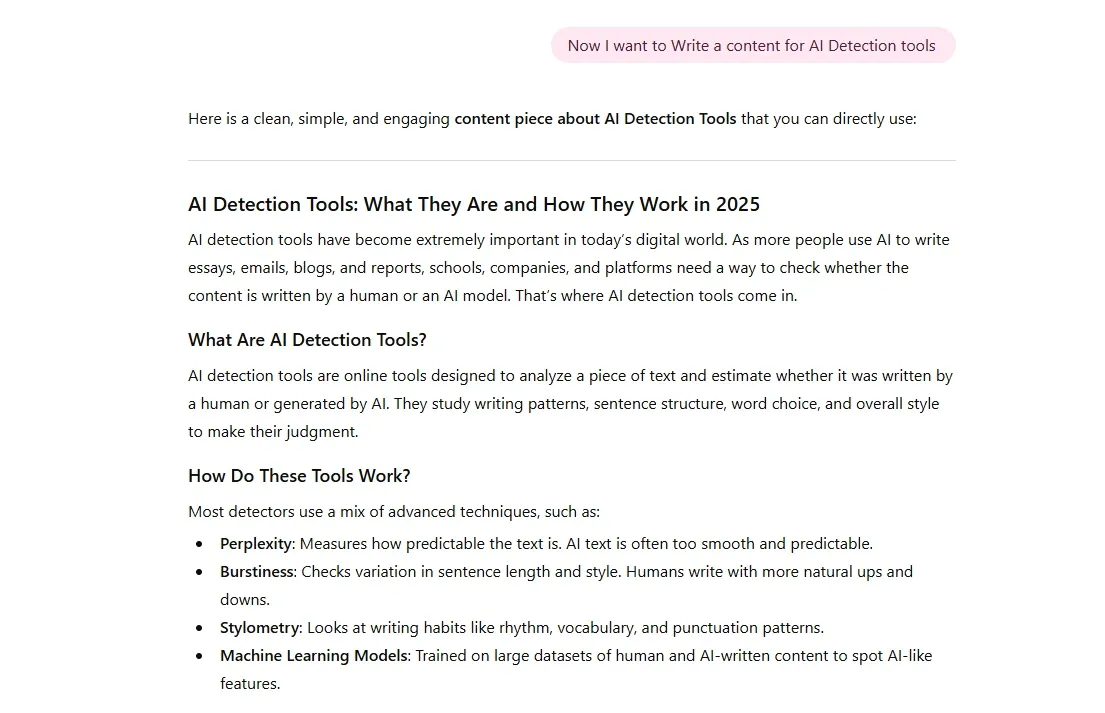This screenshot has width=1105, height=713.
Task: Click the bold term "Burstiness"
Action: pos(257,572)
